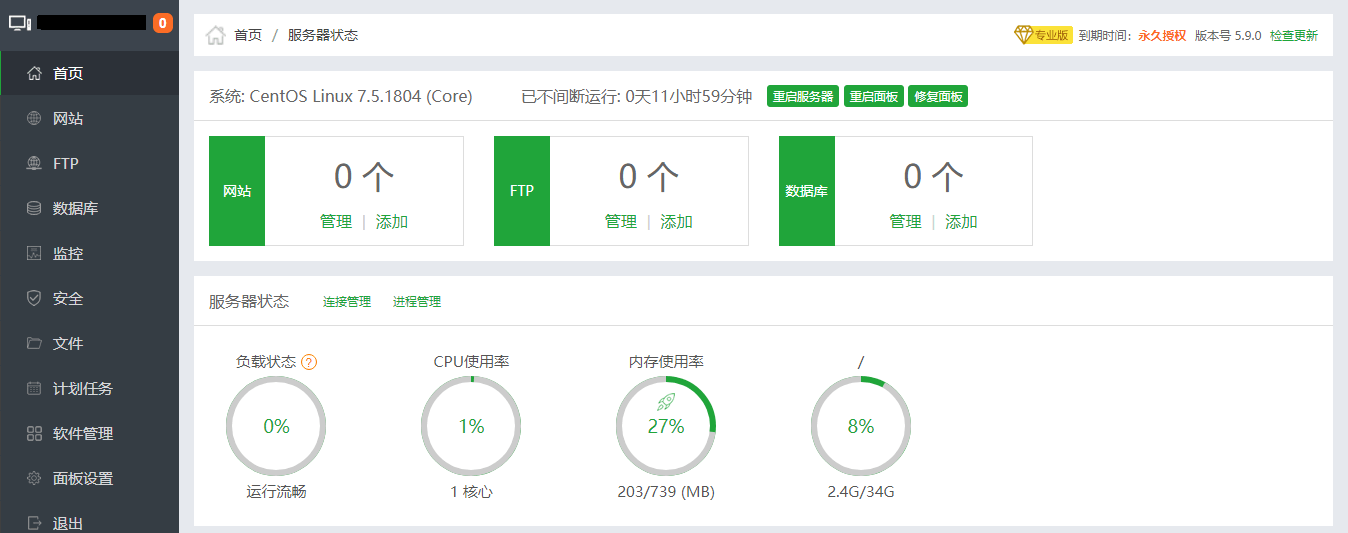
Task: Click the load status help question mark
Action: [x=309, y=362]
